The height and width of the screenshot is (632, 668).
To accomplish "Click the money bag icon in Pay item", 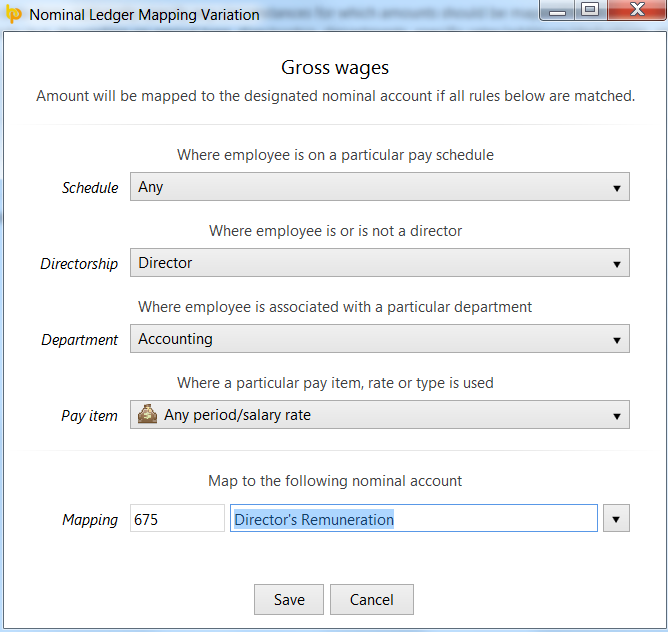I will (147, 414).
